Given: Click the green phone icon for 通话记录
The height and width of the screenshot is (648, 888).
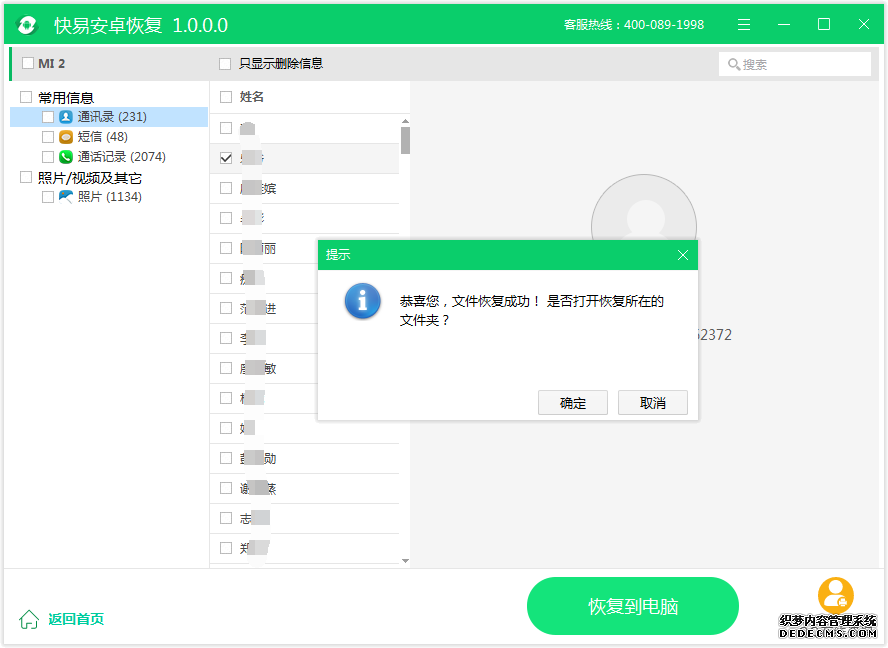Looking at the screenshot, I should [66, 157].
